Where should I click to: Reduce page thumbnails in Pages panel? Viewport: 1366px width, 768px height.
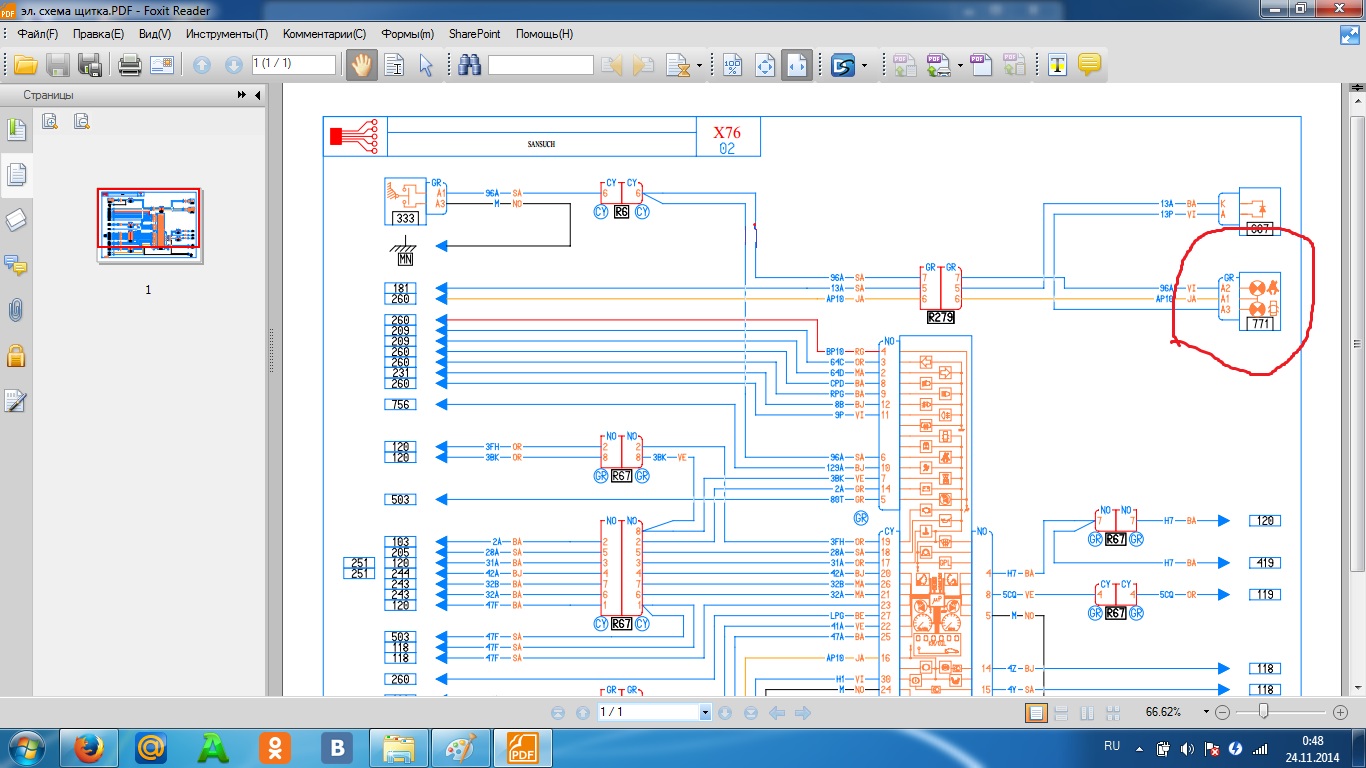tap(82, 122)
